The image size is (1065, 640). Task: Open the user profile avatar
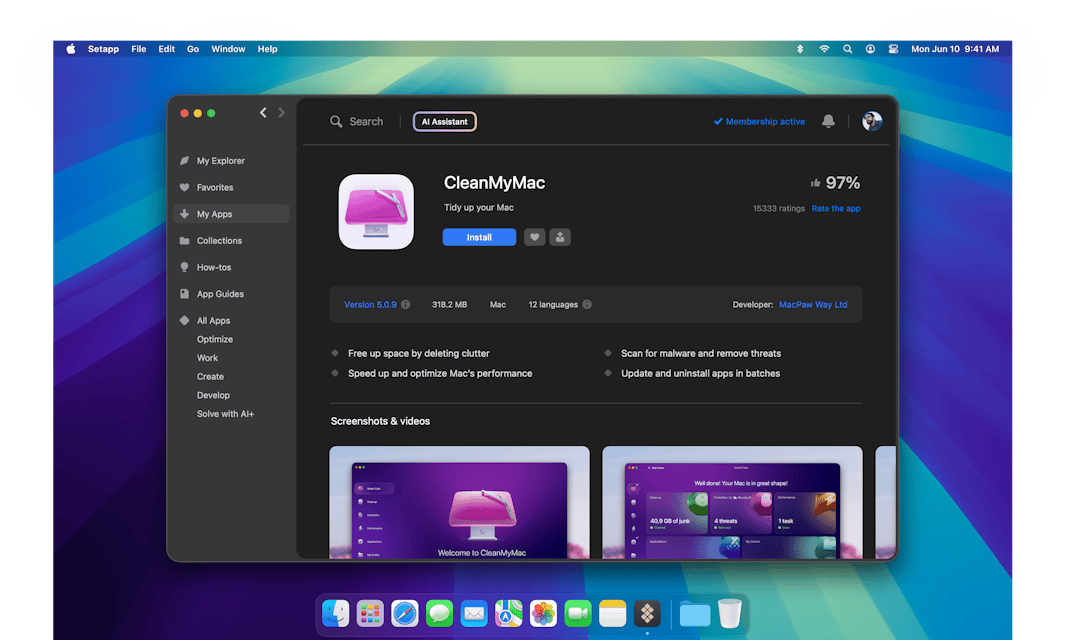(x=872, y=121)
